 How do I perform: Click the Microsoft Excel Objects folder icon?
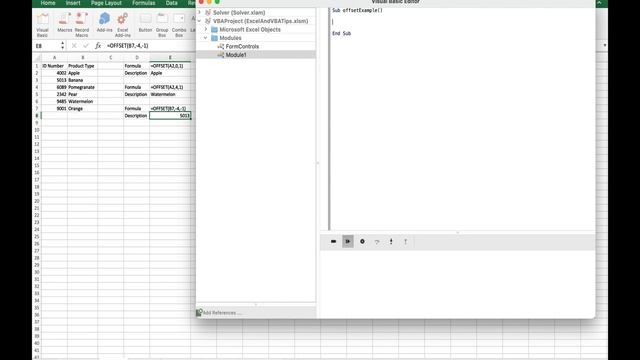pyautogui.click(x=214, y=29)
